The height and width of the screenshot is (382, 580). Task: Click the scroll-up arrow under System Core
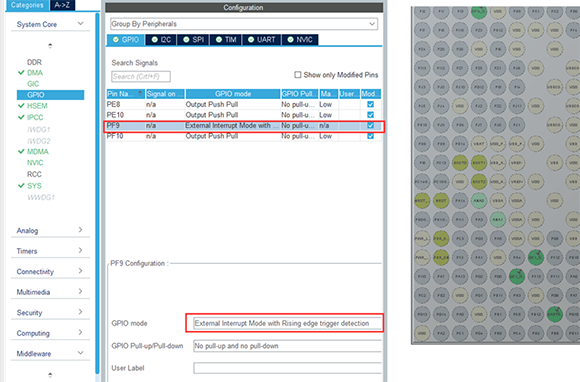[50, 45]
